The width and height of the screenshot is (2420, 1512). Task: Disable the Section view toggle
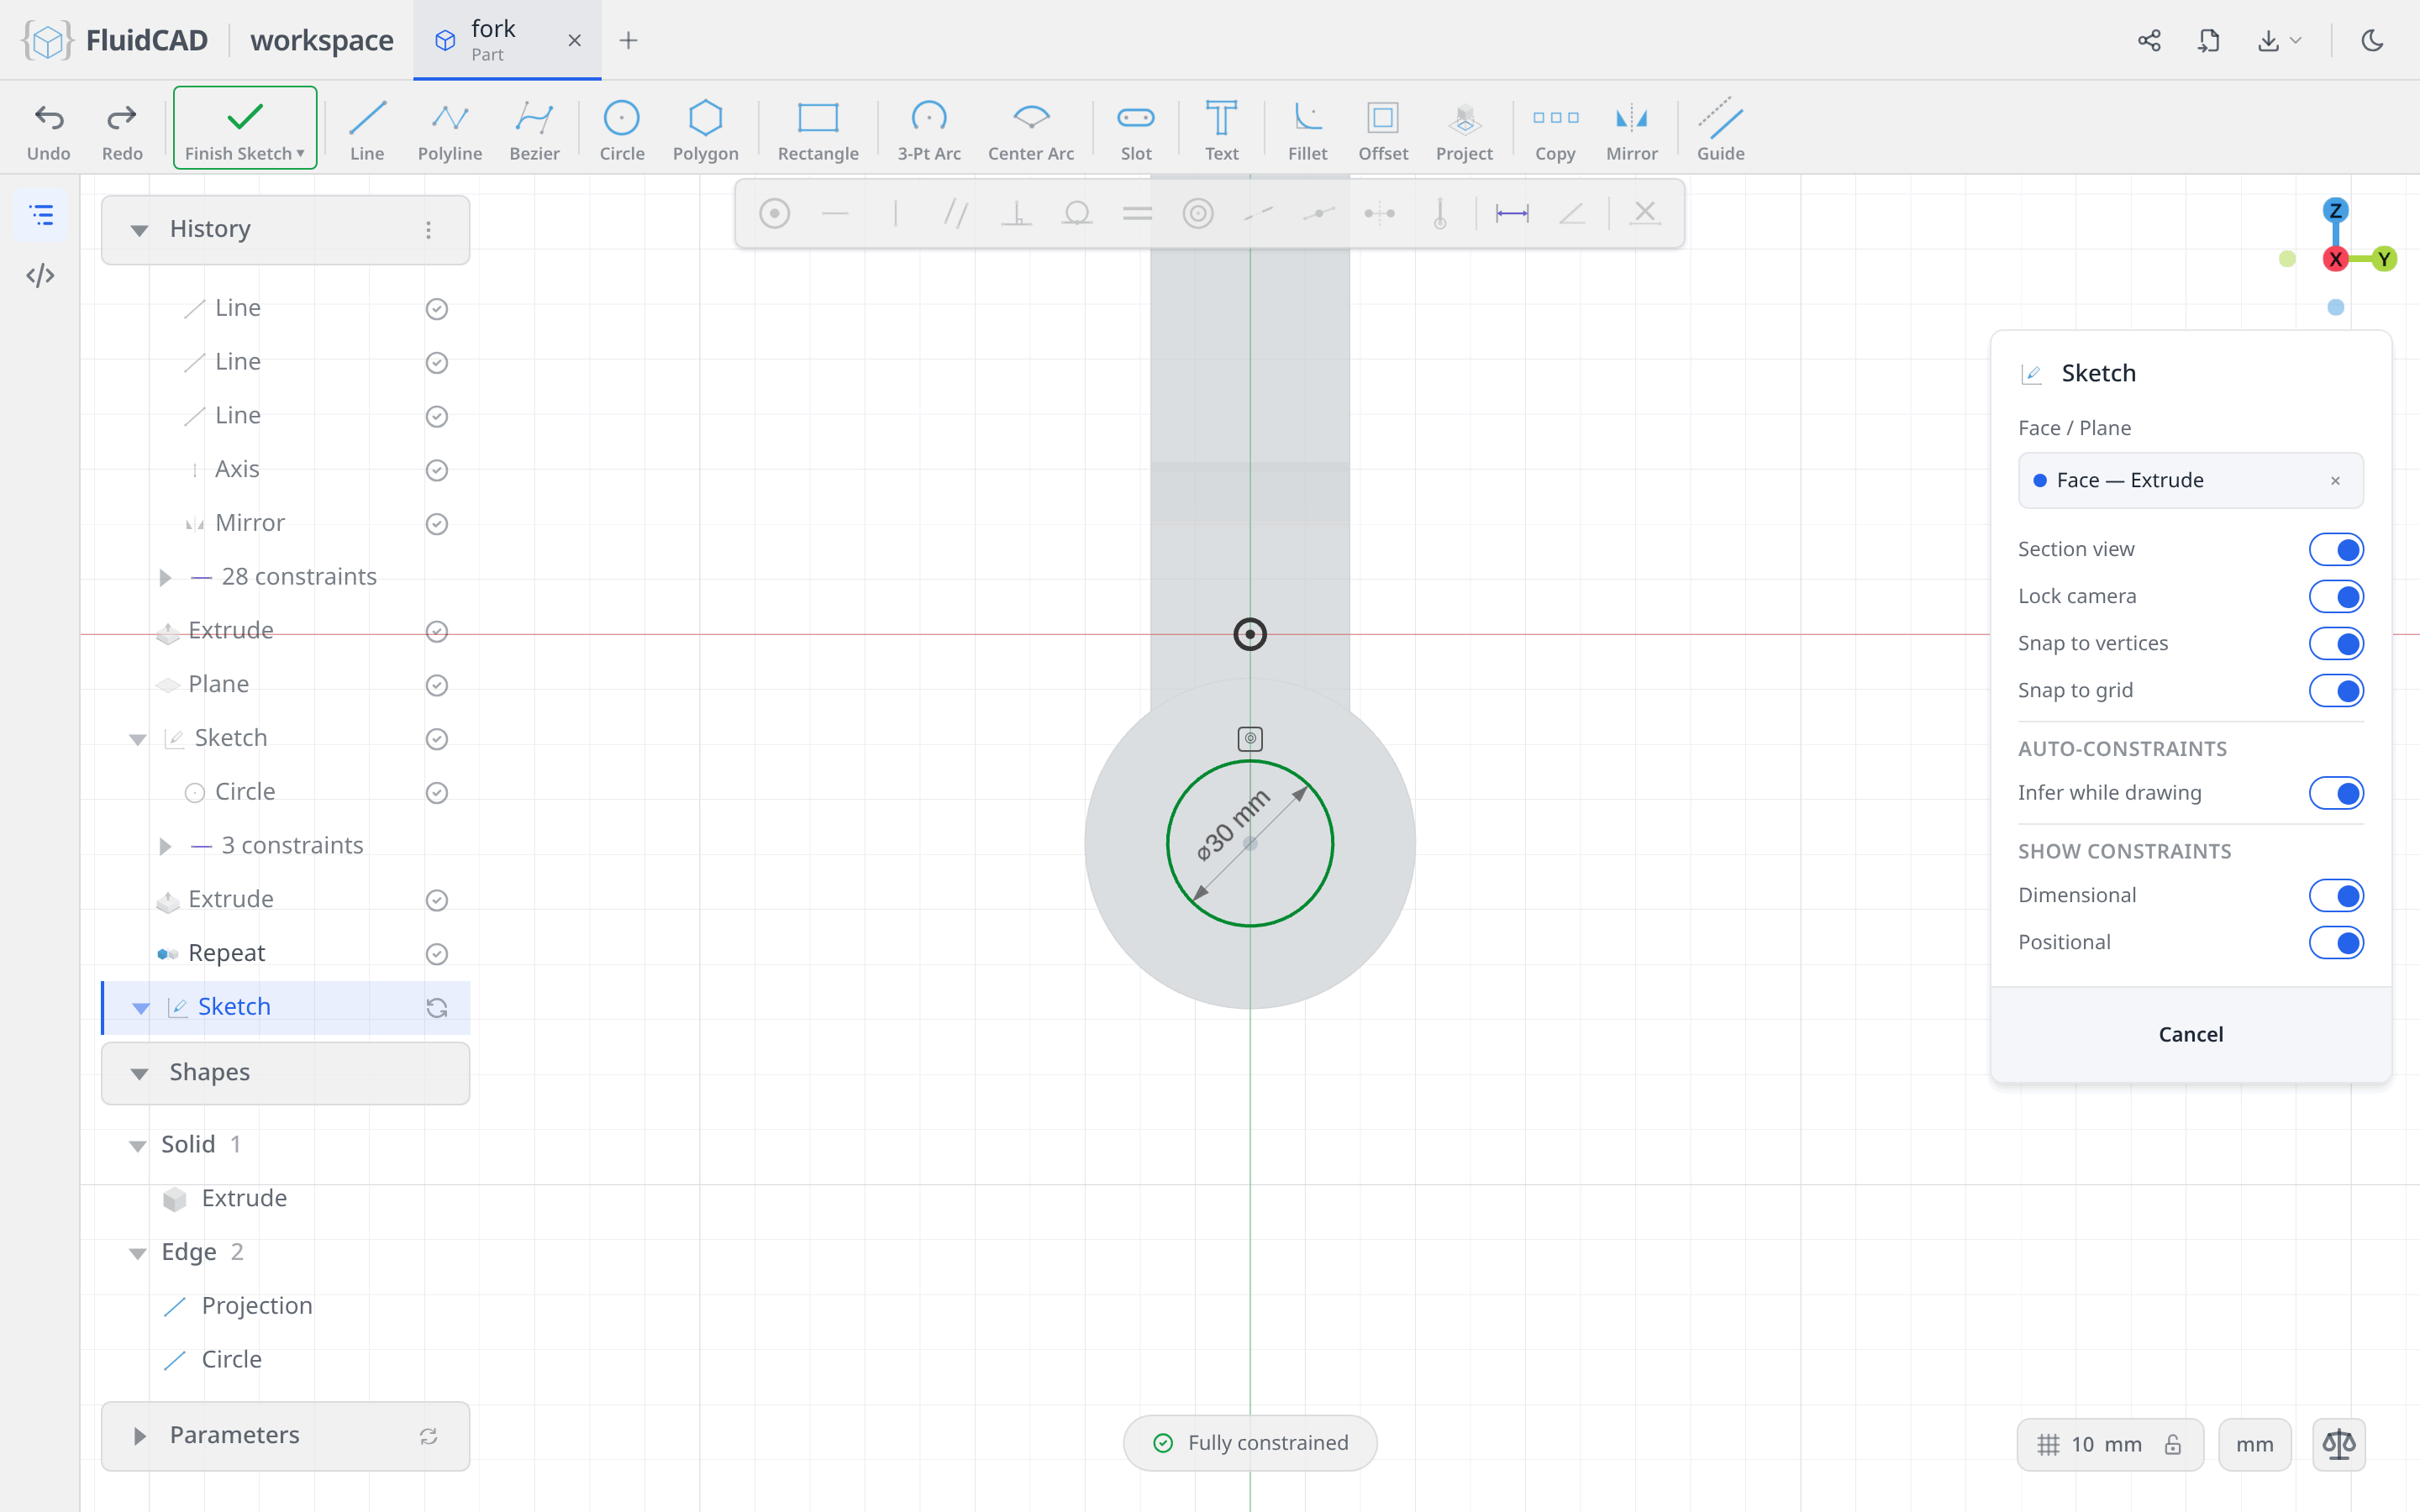click(2335, 549)
